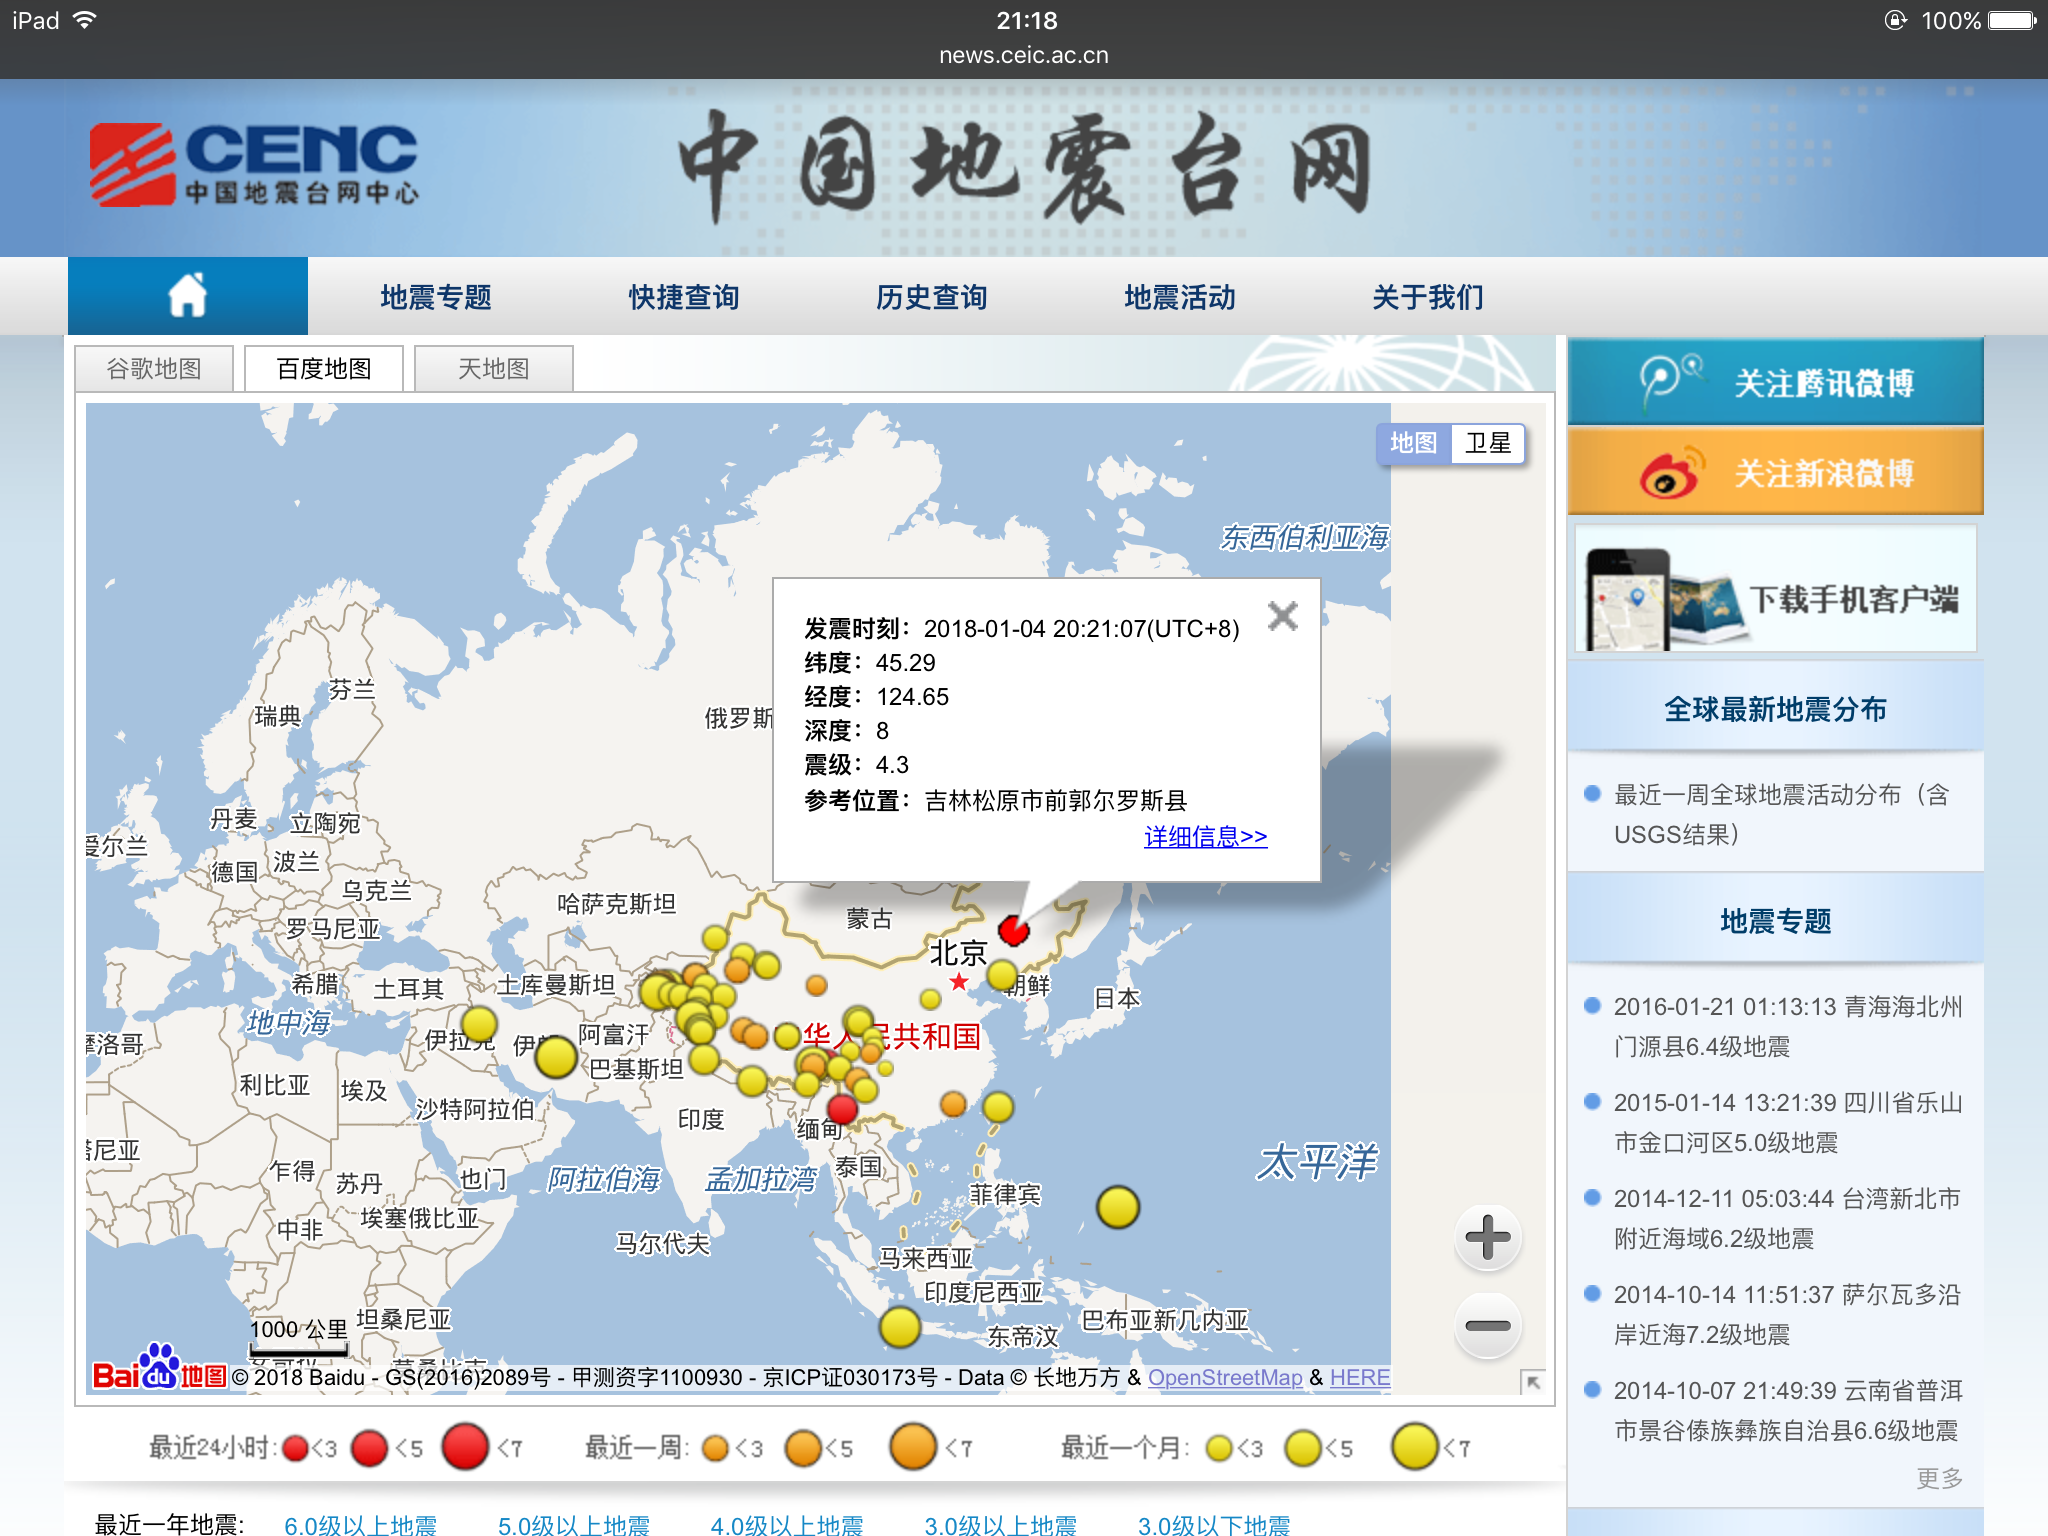
Task: Open the Sina Weibo follow banner
Action: point(1775,472)
